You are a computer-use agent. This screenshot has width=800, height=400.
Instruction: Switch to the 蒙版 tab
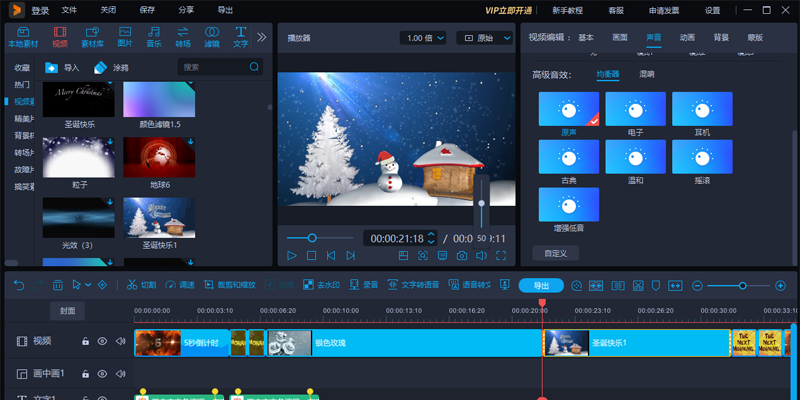click(755, 37)
